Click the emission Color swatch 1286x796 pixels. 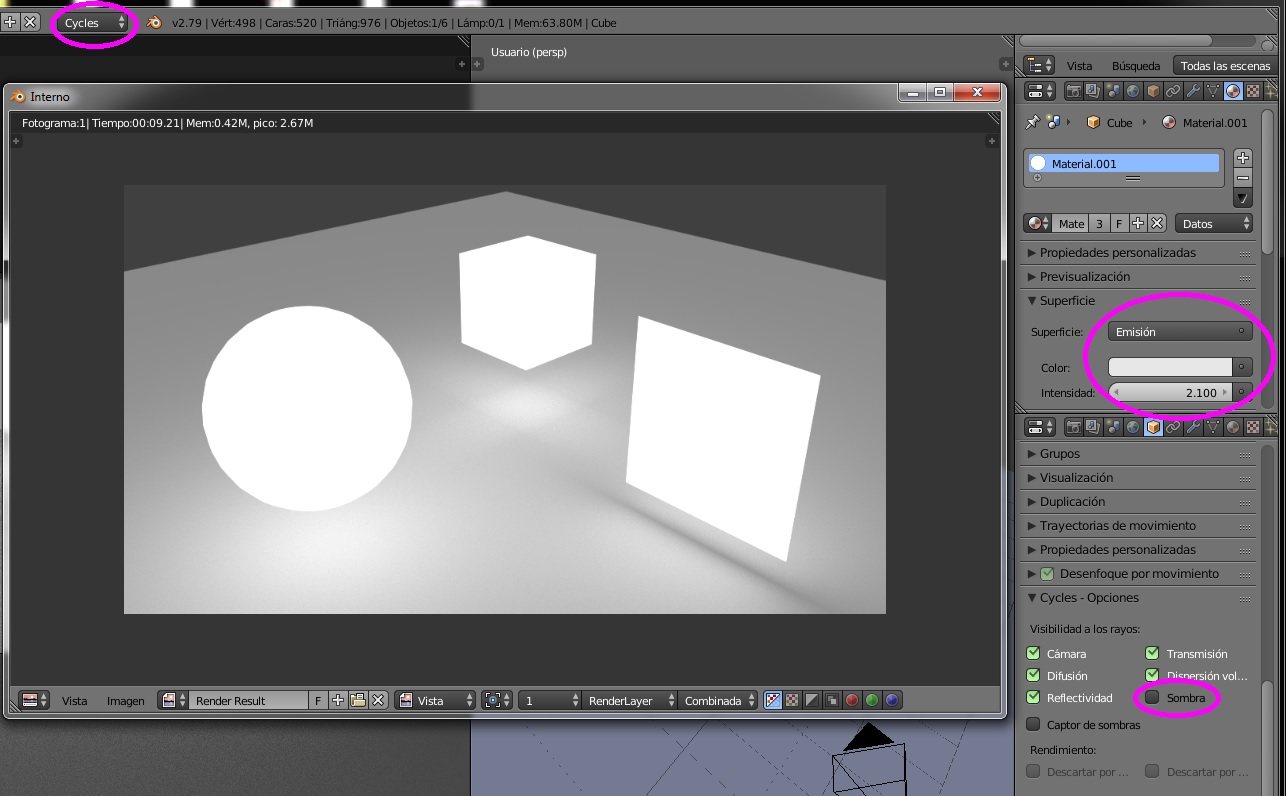(x=1170, y=367)
